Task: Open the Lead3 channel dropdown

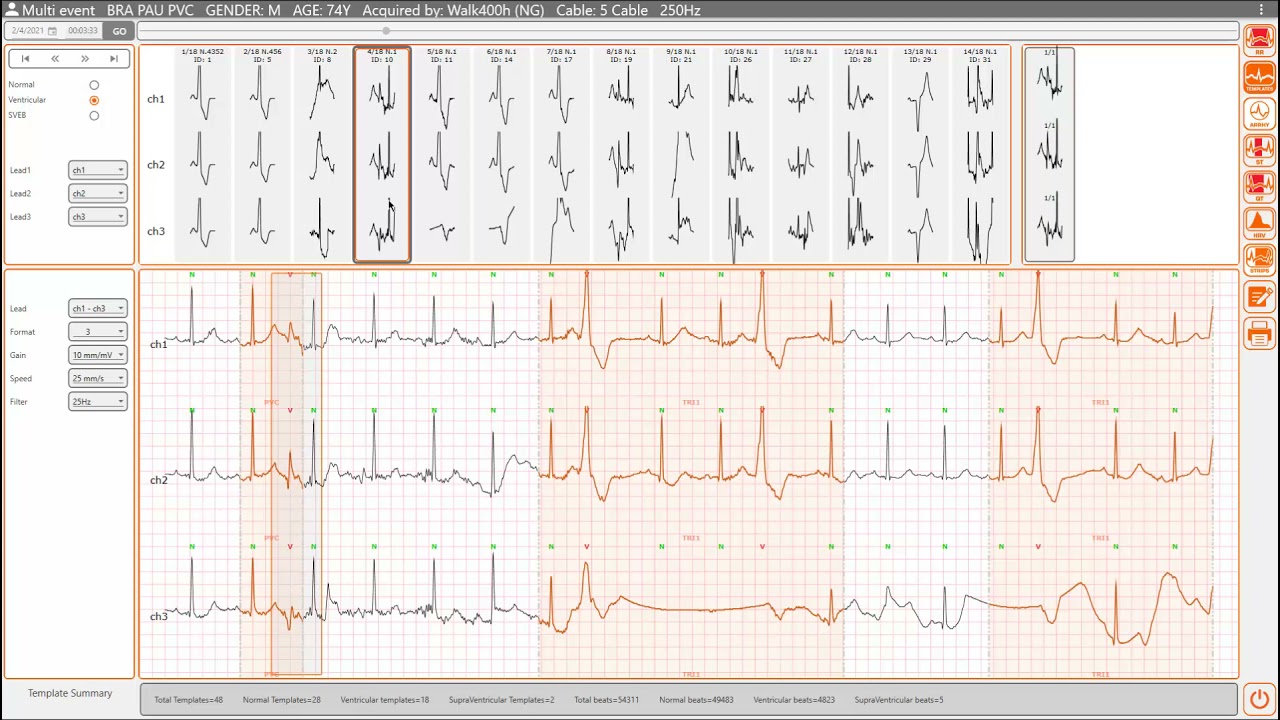Action: point(97,216)
